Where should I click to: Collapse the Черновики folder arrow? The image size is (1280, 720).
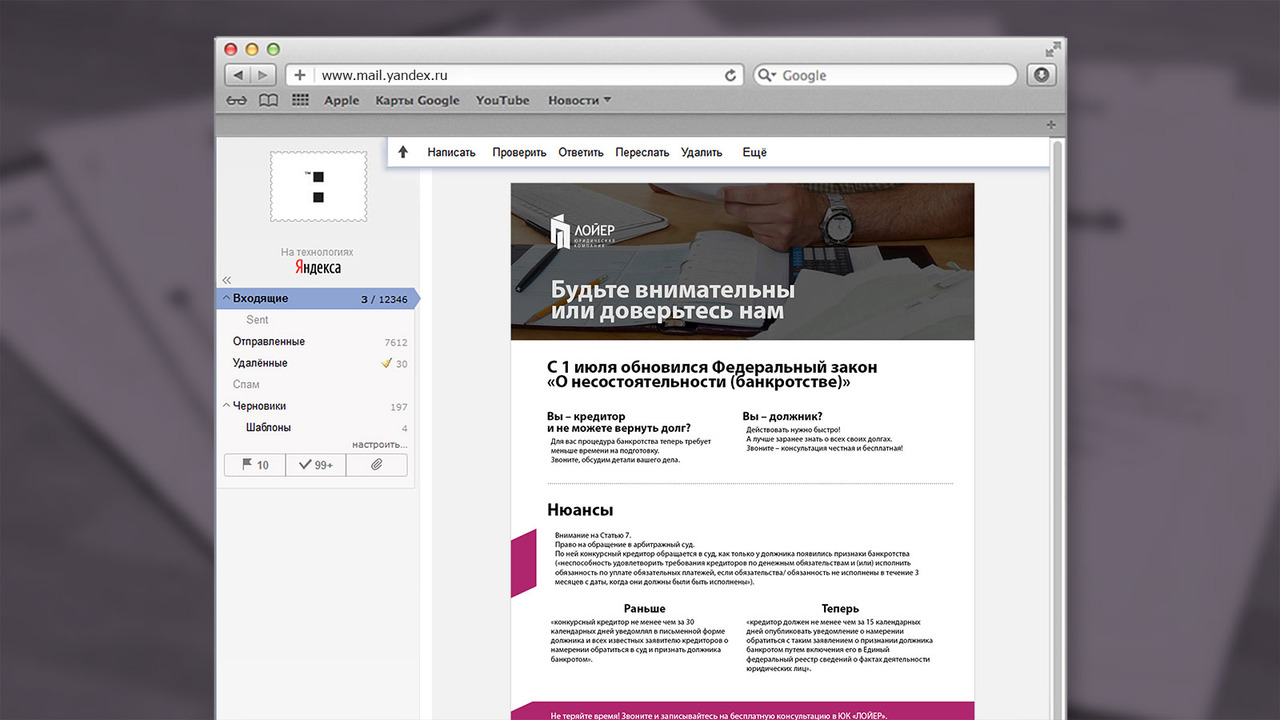click(226, 406)
